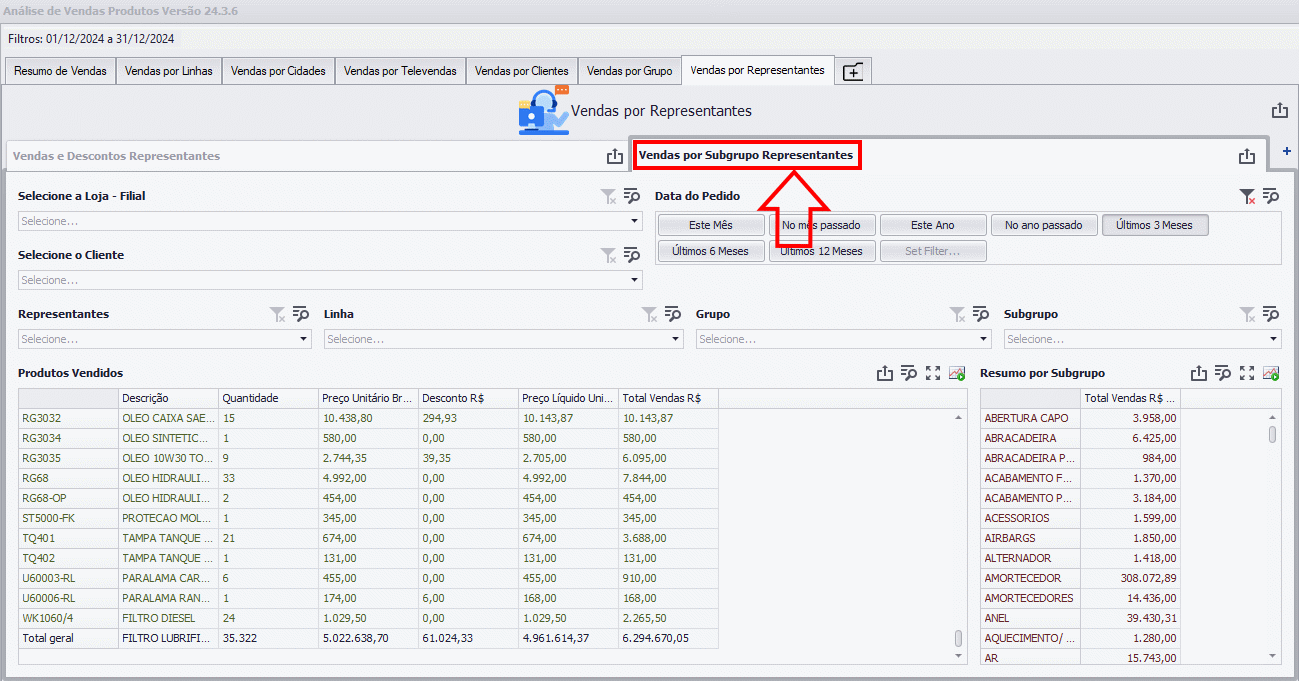The height and width of the screenshot is (681, 1299).
Task: Maximize the Produtos Vendidos panel
Action: 933,373
